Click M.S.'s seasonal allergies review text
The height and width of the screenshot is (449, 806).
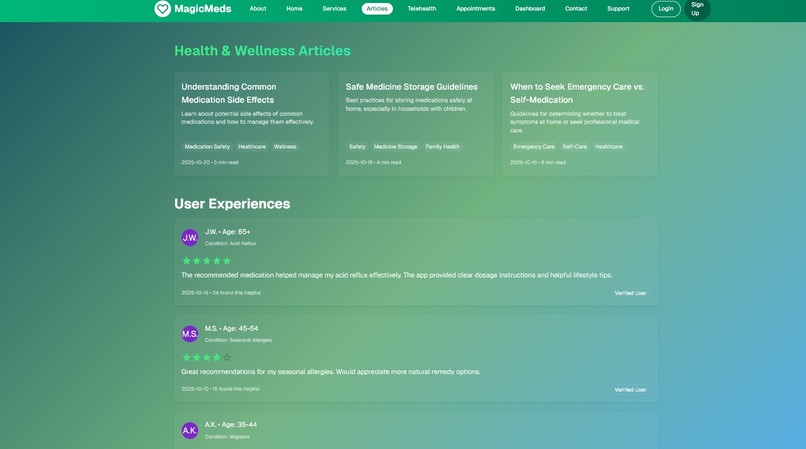331,371
